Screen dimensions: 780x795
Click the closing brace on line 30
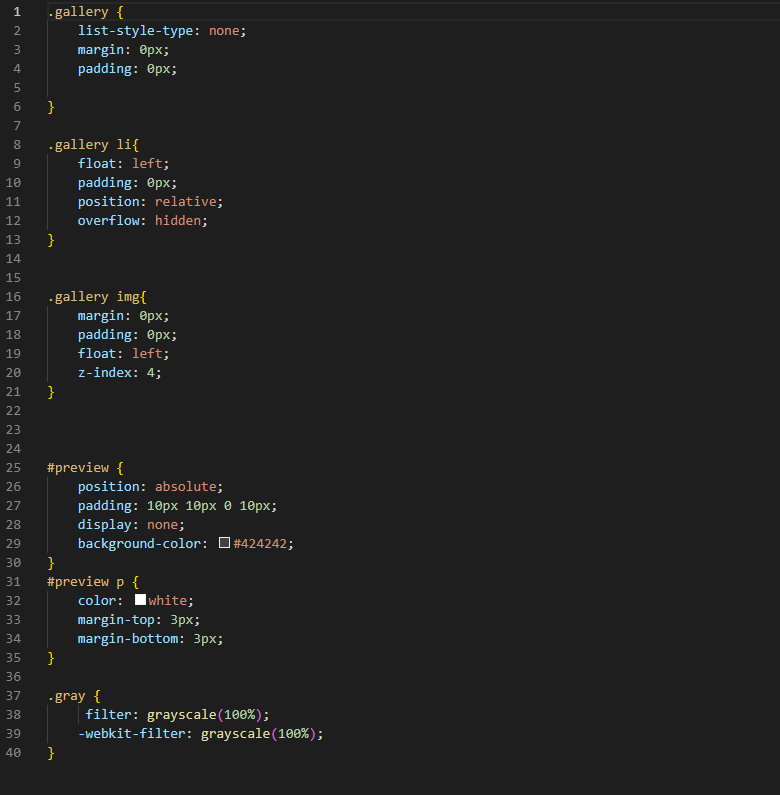pyautogui.click(x=51, y=562)
